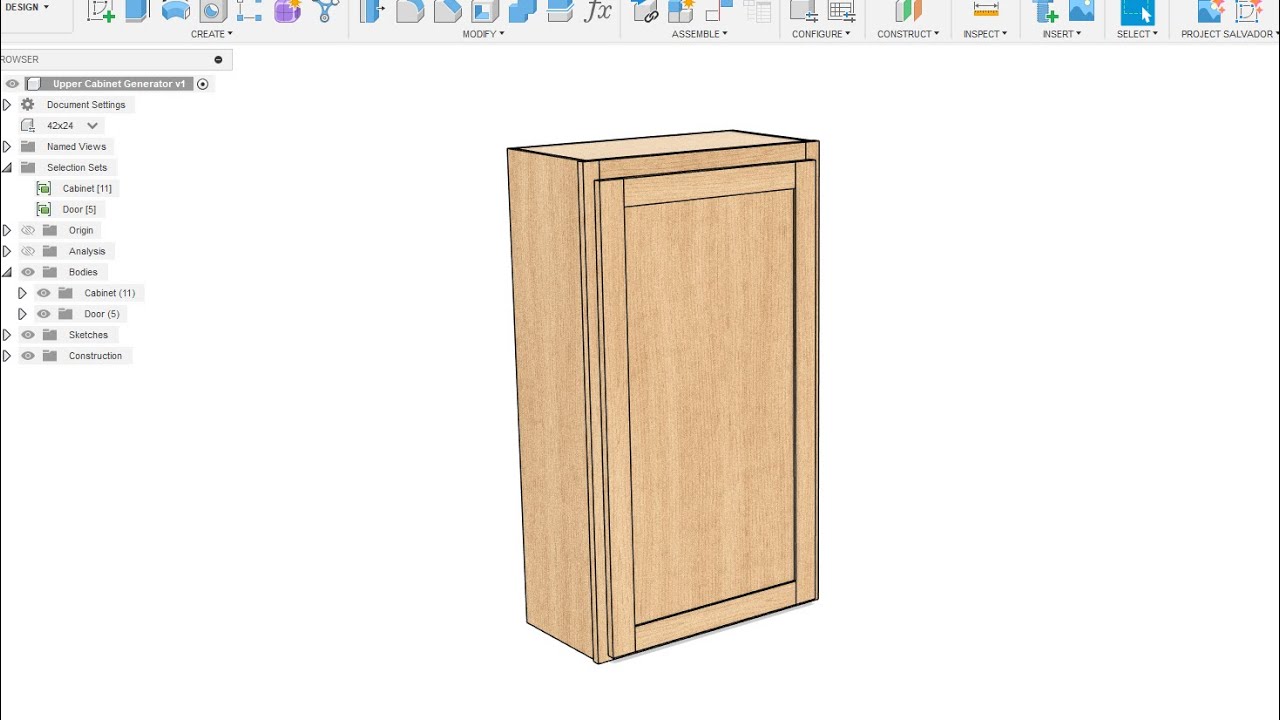
Task: Select the Offset Face tool icon
Action: (560, 11)
